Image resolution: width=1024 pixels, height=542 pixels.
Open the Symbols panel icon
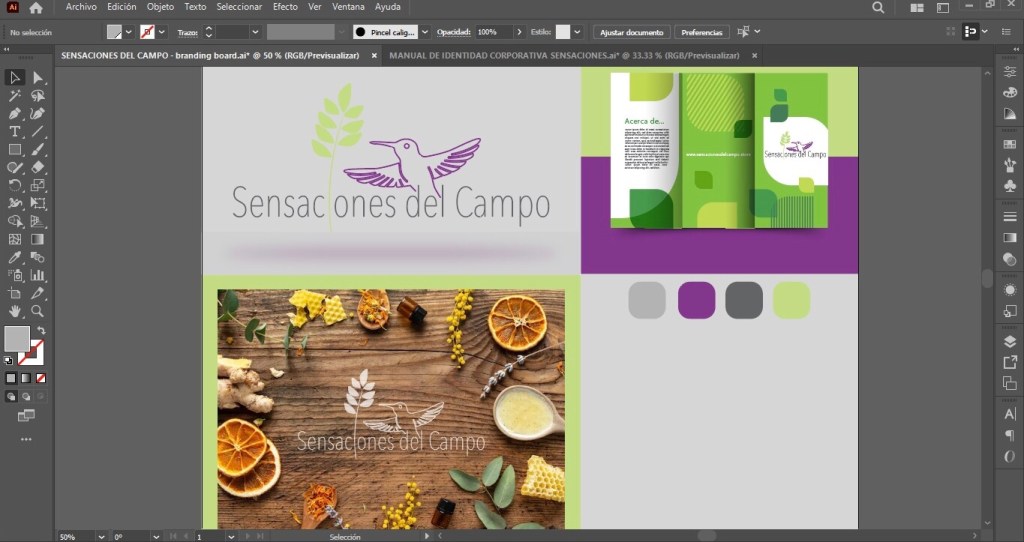pyautogui.click(x=1009, y=187)
